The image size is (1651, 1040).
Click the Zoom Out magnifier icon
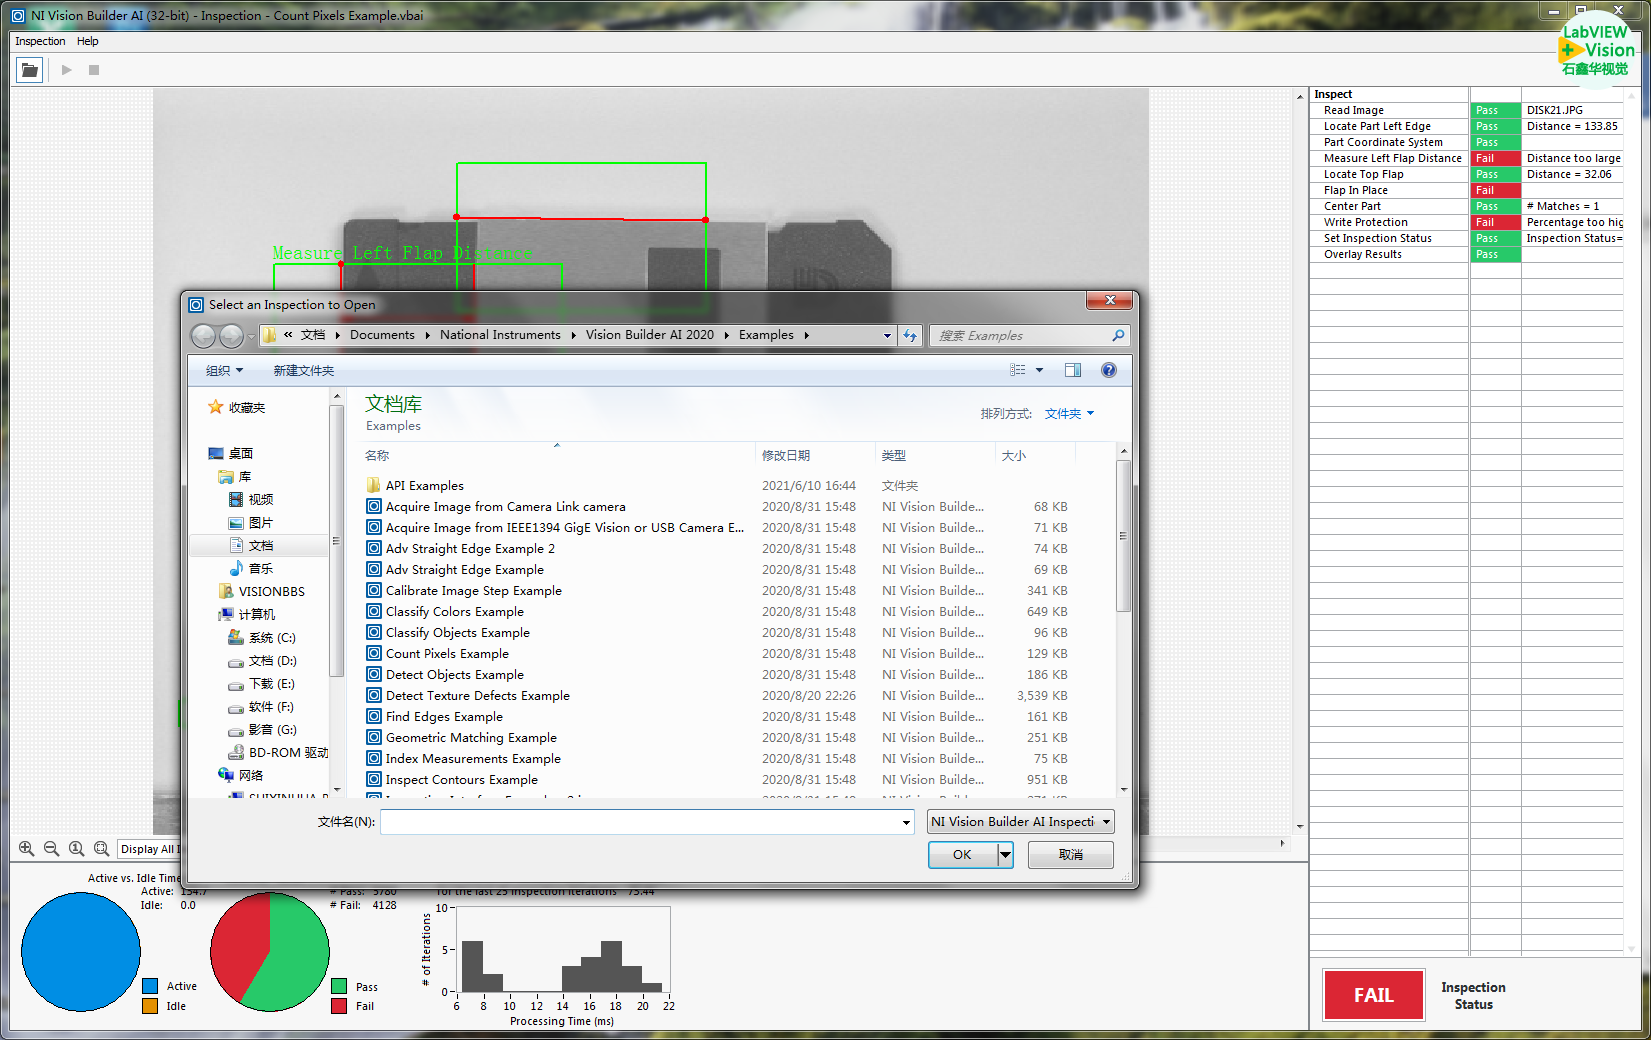[51, 848]
